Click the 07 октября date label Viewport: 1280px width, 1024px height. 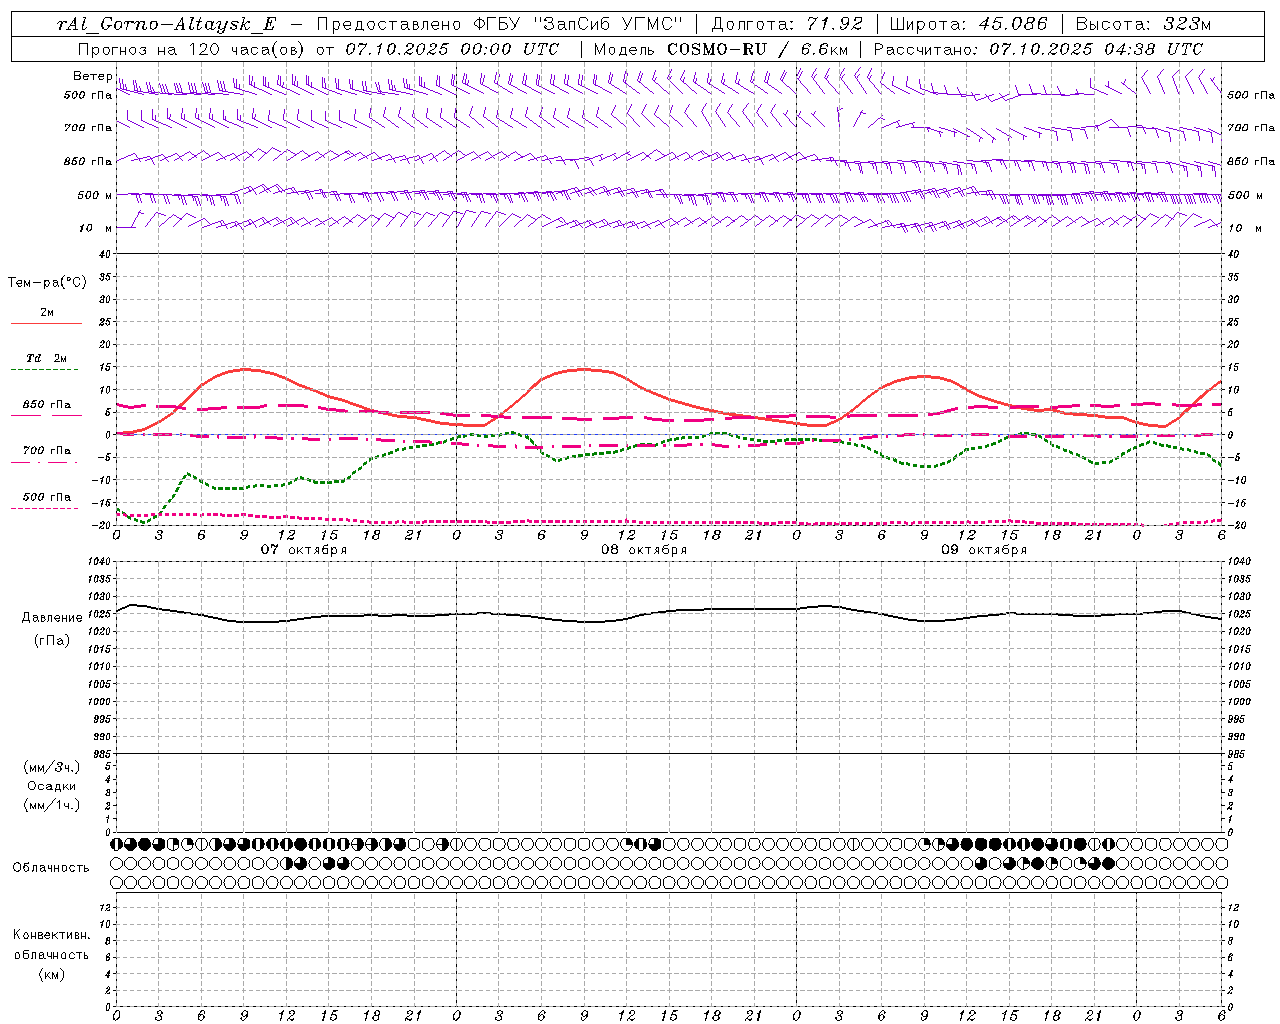pyautogui.click(x=304, y=550)
